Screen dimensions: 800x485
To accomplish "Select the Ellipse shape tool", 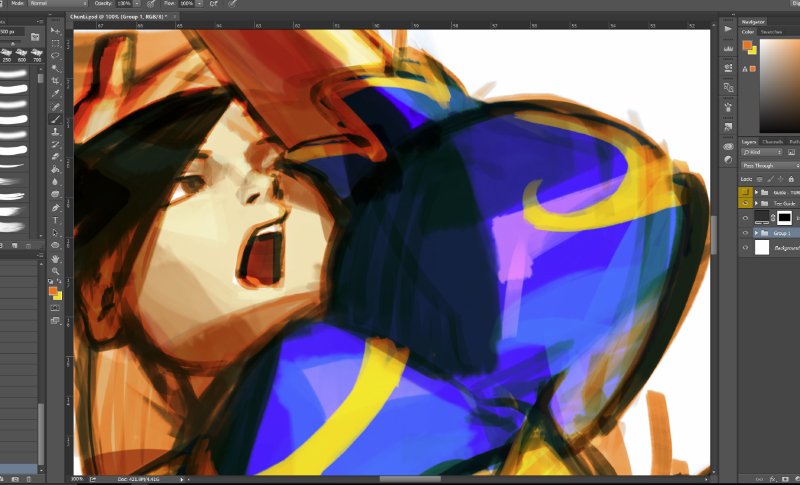I will (55, 245).
